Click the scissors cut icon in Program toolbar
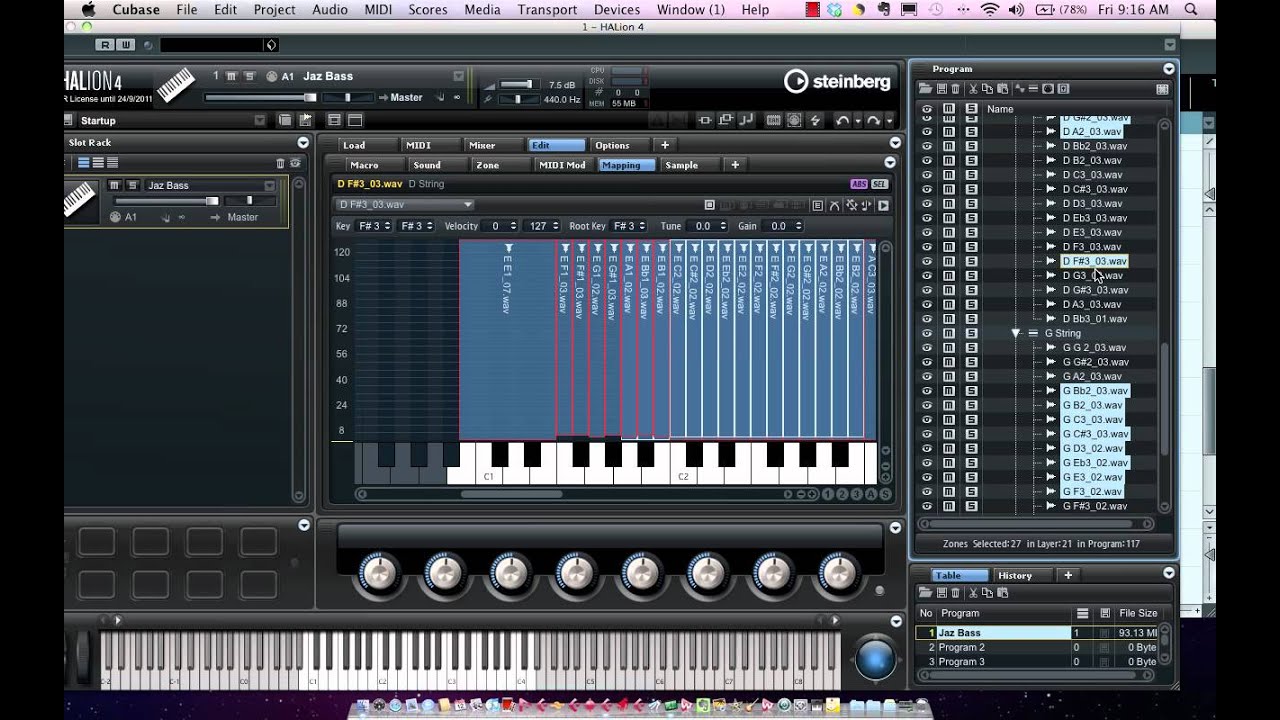This screenshot has height=720, width=1280. (973, 89)
